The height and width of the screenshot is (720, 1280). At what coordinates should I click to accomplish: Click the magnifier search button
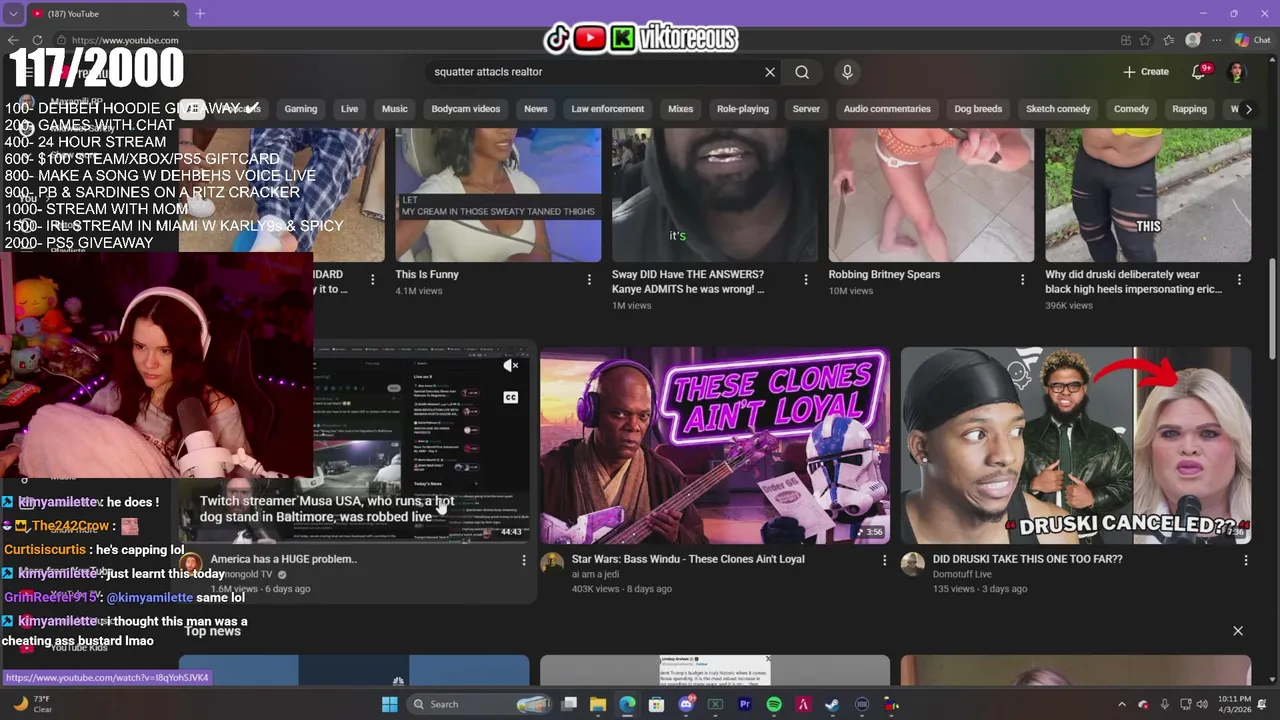(x=802, y=72)
